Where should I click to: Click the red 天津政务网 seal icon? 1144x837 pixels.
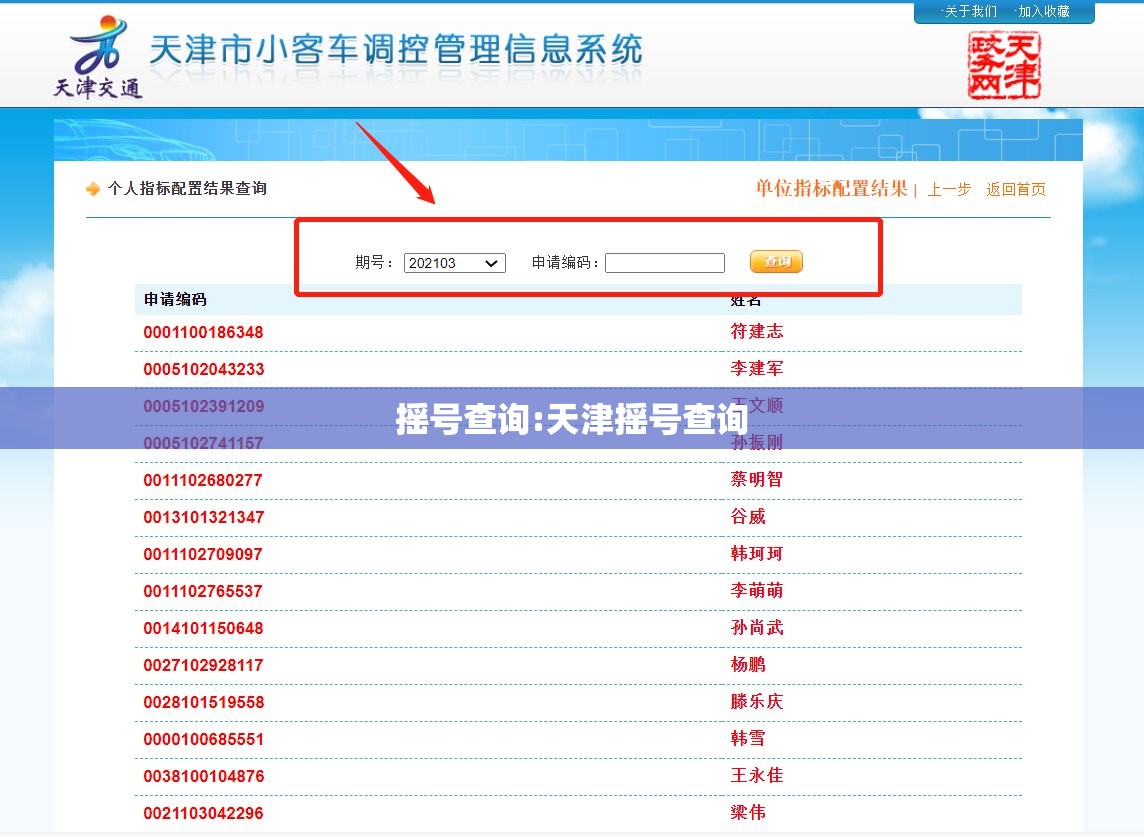click(1004, 65)
